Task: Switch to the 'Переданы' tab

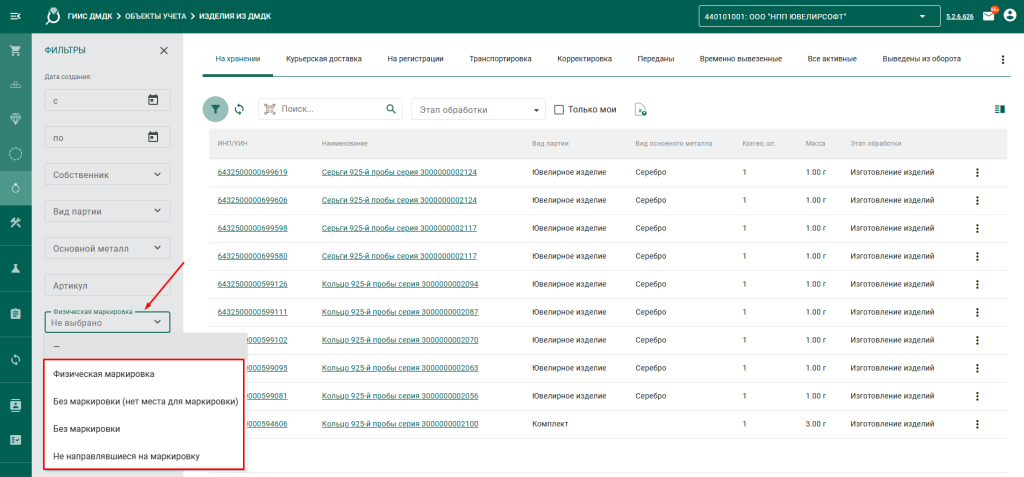Action: 656,59
